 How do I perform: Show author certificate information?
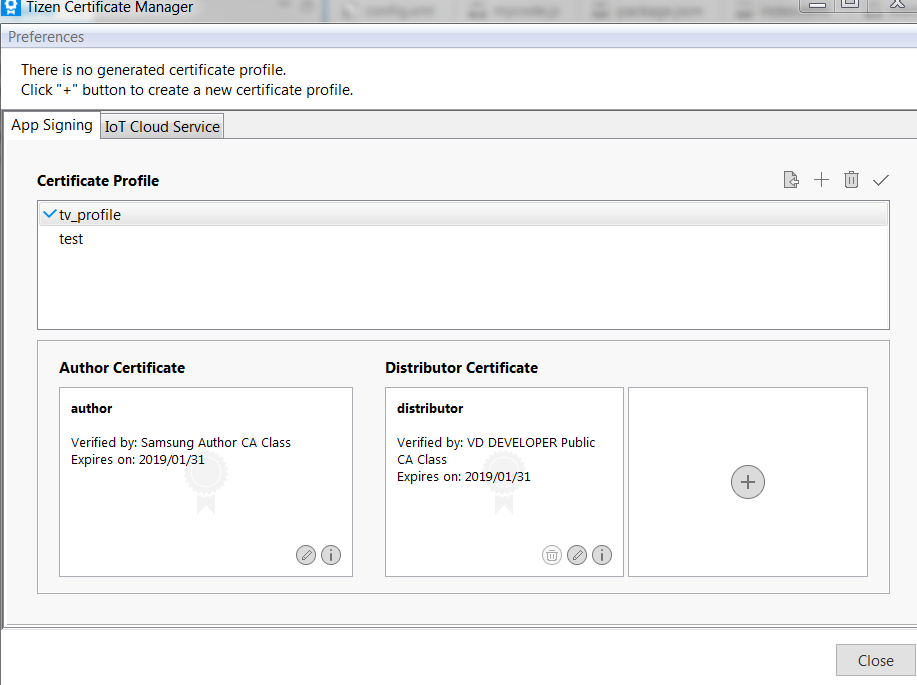pyautogui.click(x=331, y=555)
